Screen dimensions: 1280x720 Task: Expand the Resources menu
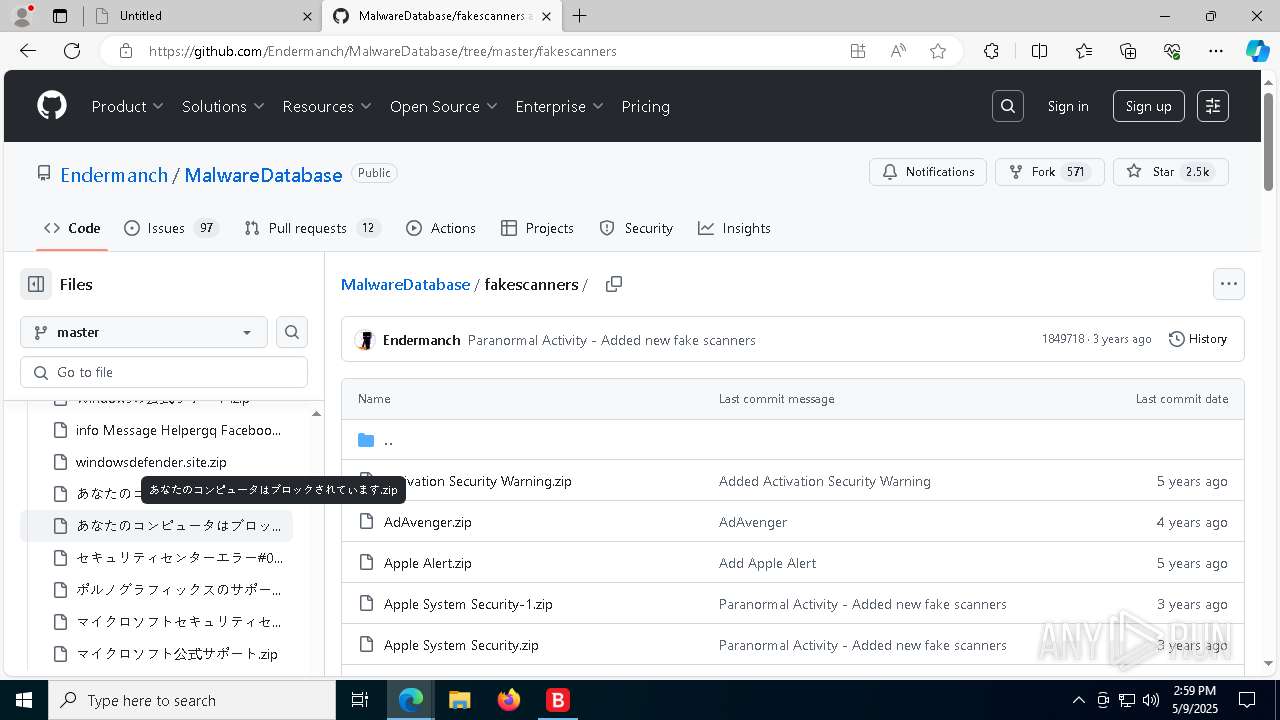(327, 106)
